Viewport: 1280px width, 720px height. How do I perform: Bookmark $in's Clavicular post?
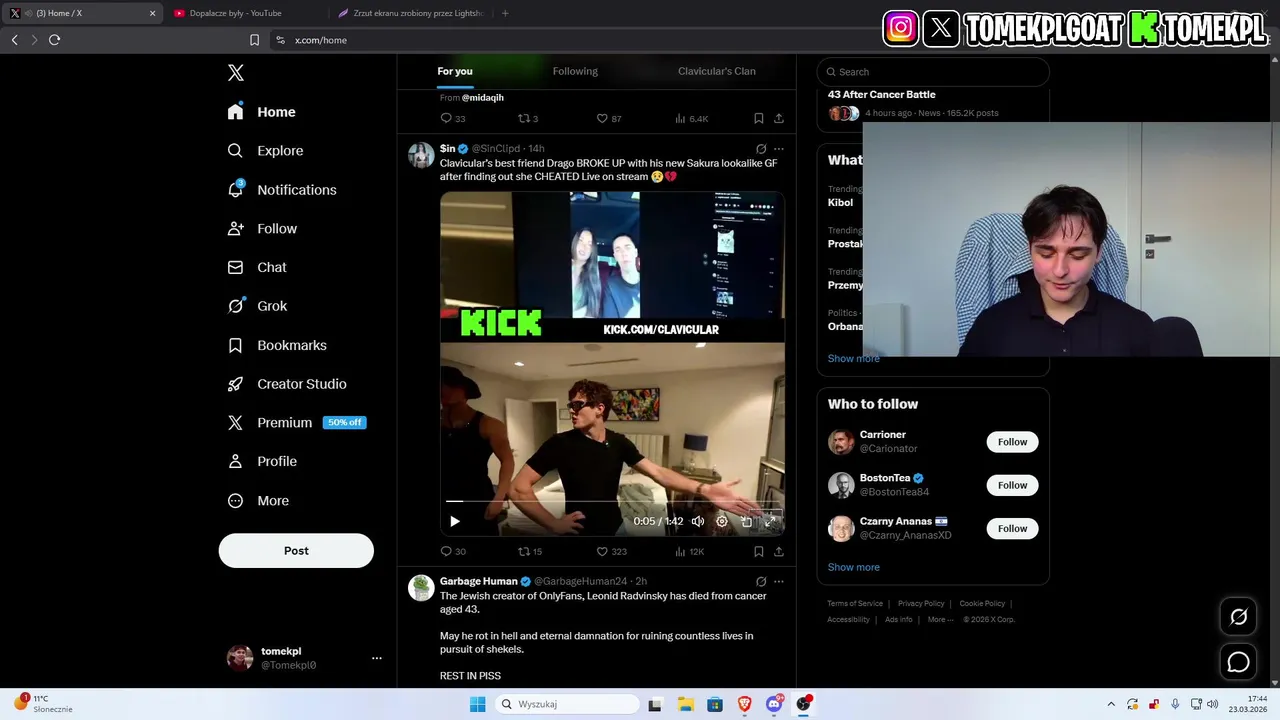click(759, 551)
